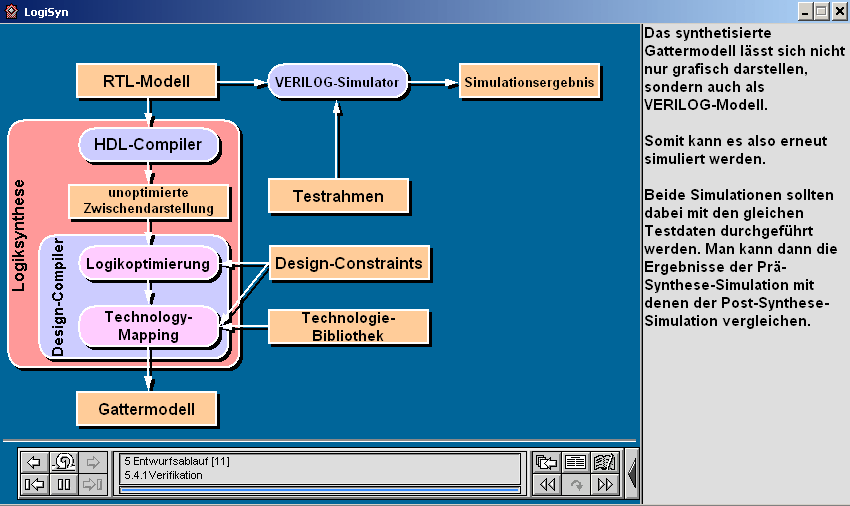Click the stacked pages back-arrow icon
The width and height of the screenshot is (850, 506).
[546, 462]
